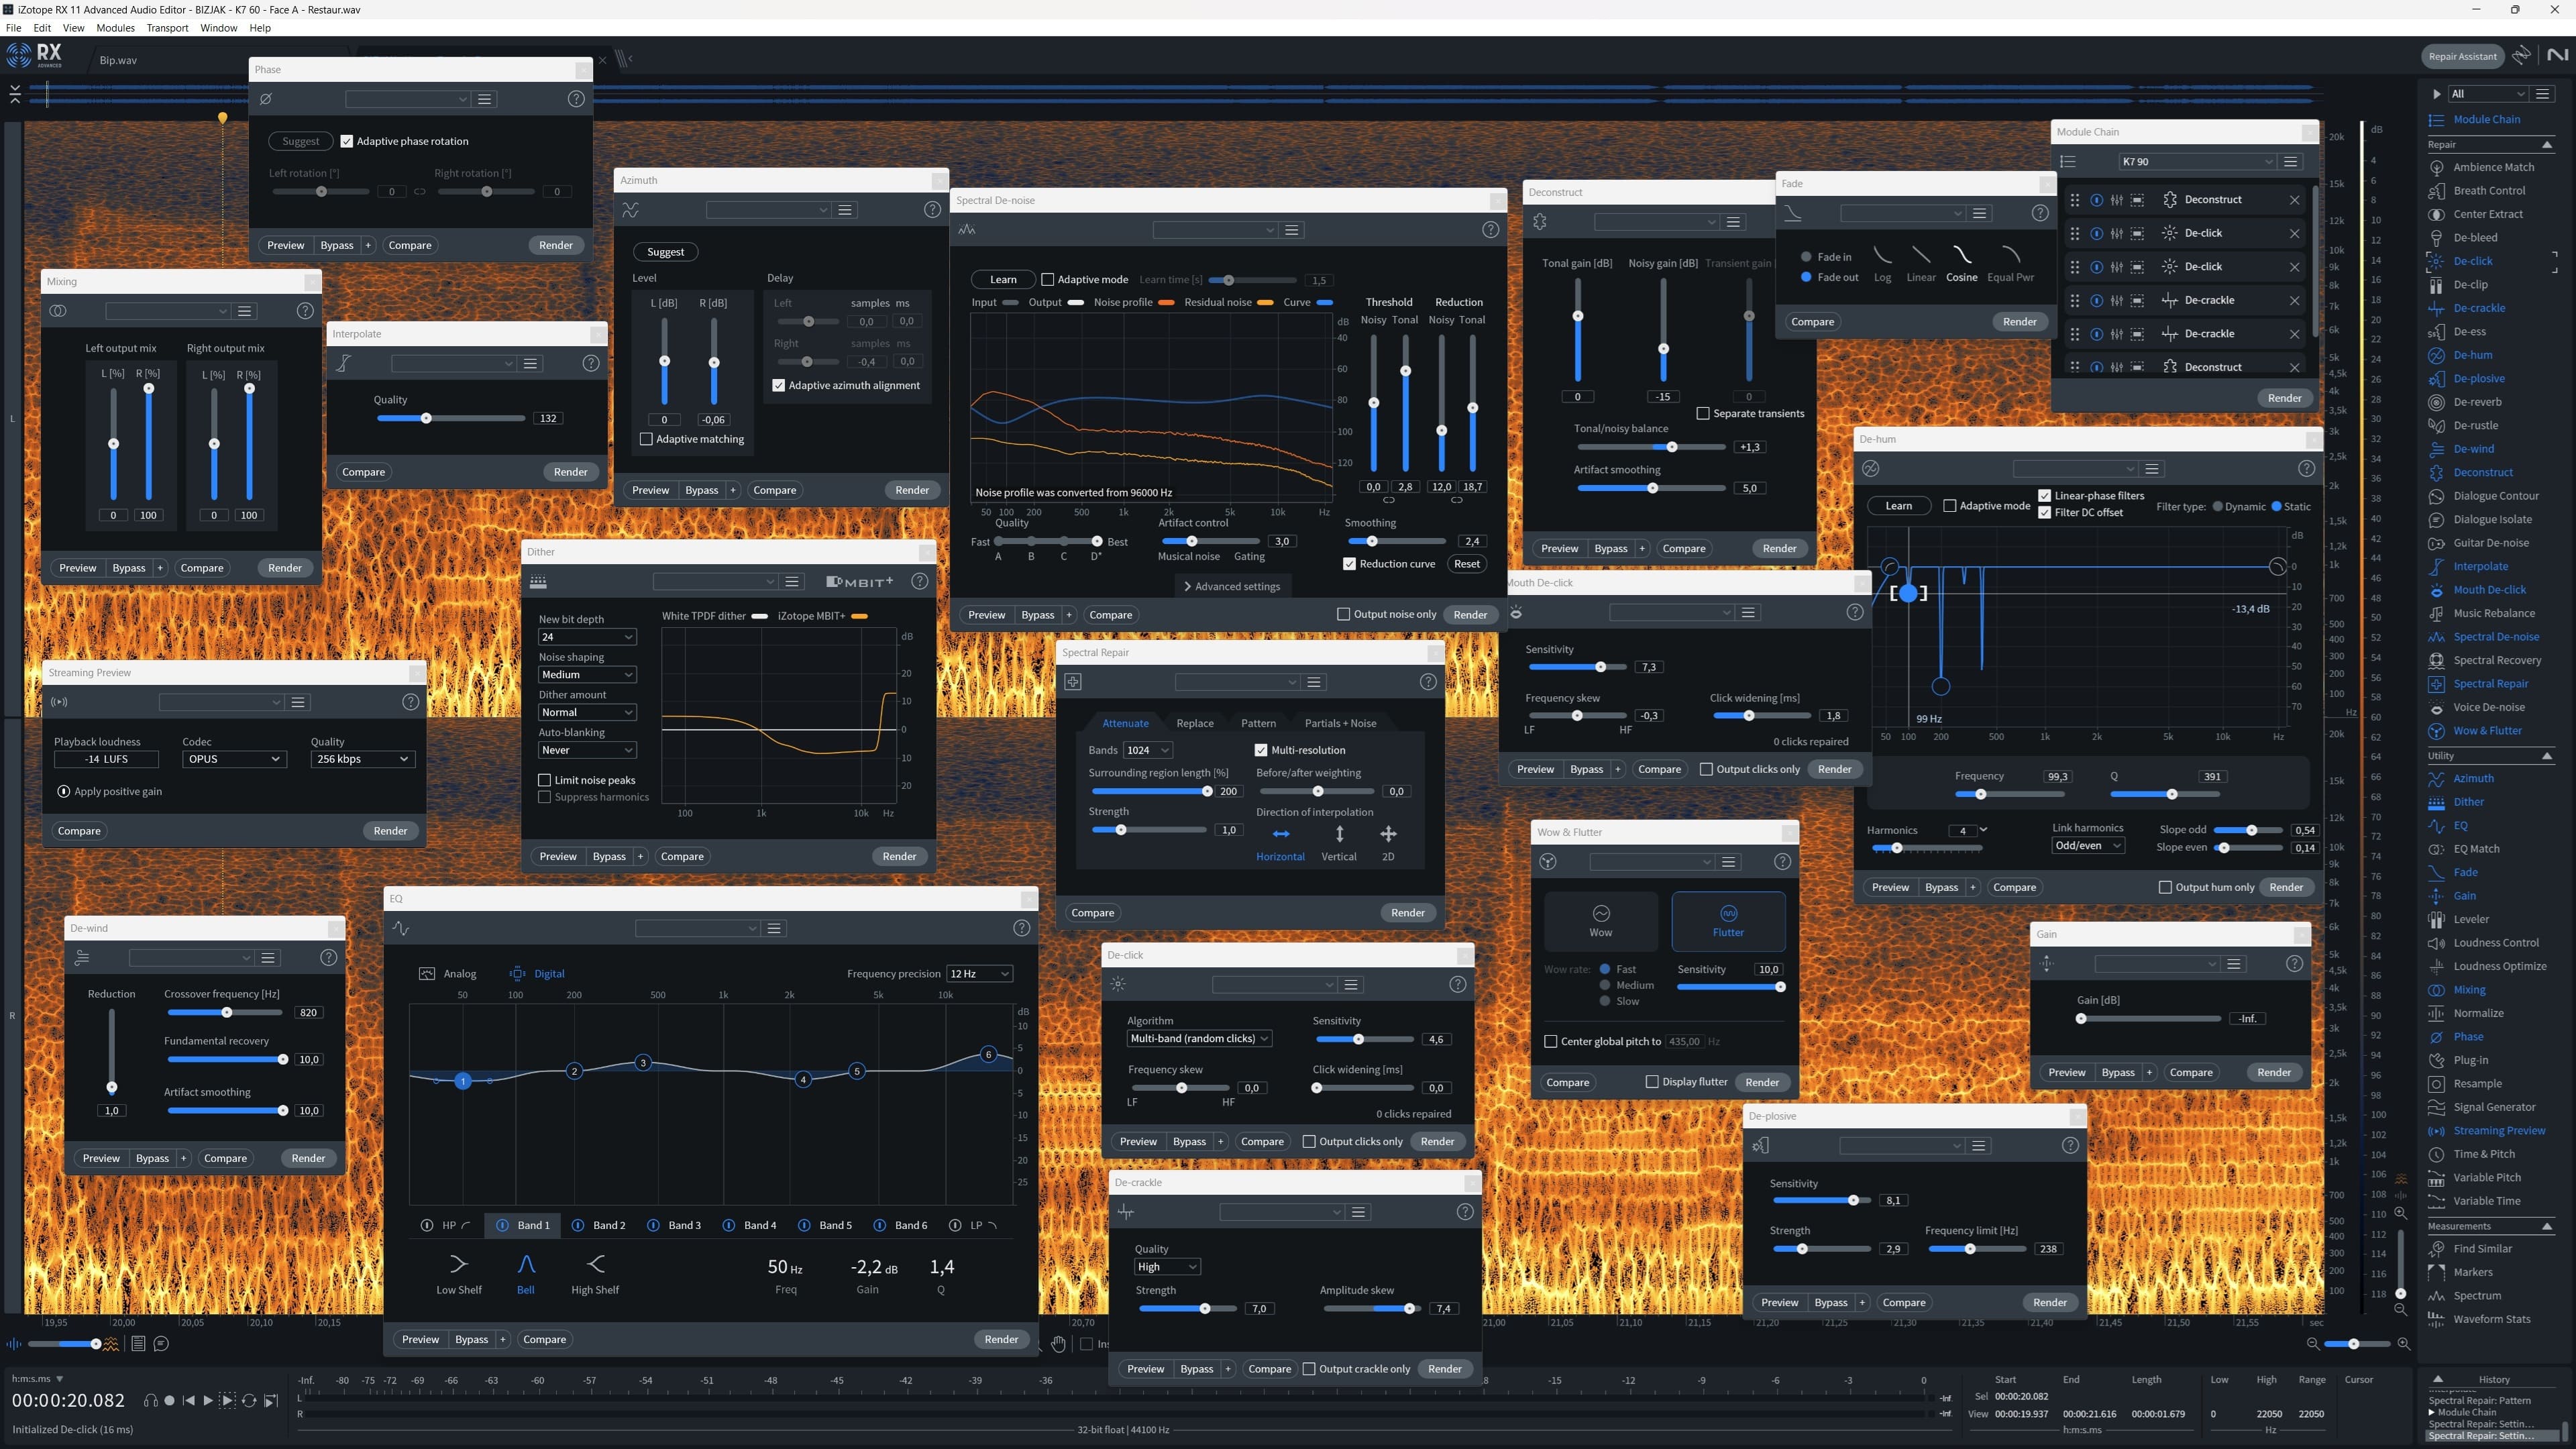Select Wow mode in Wow & Flutter
The width and height of the screenshot is (2576, 1449).
pyautogui.click(x=1600, y=921)
